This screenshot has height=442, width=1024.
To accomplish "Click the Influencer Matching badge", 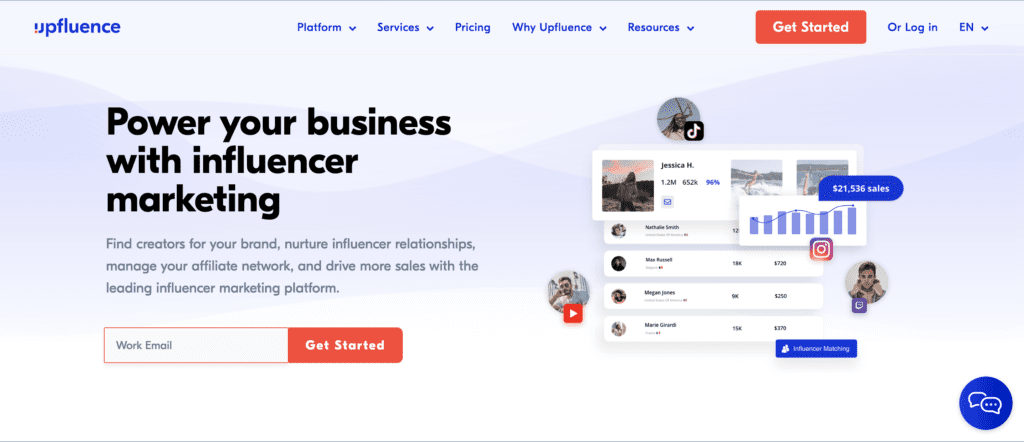I will [816, 349].
